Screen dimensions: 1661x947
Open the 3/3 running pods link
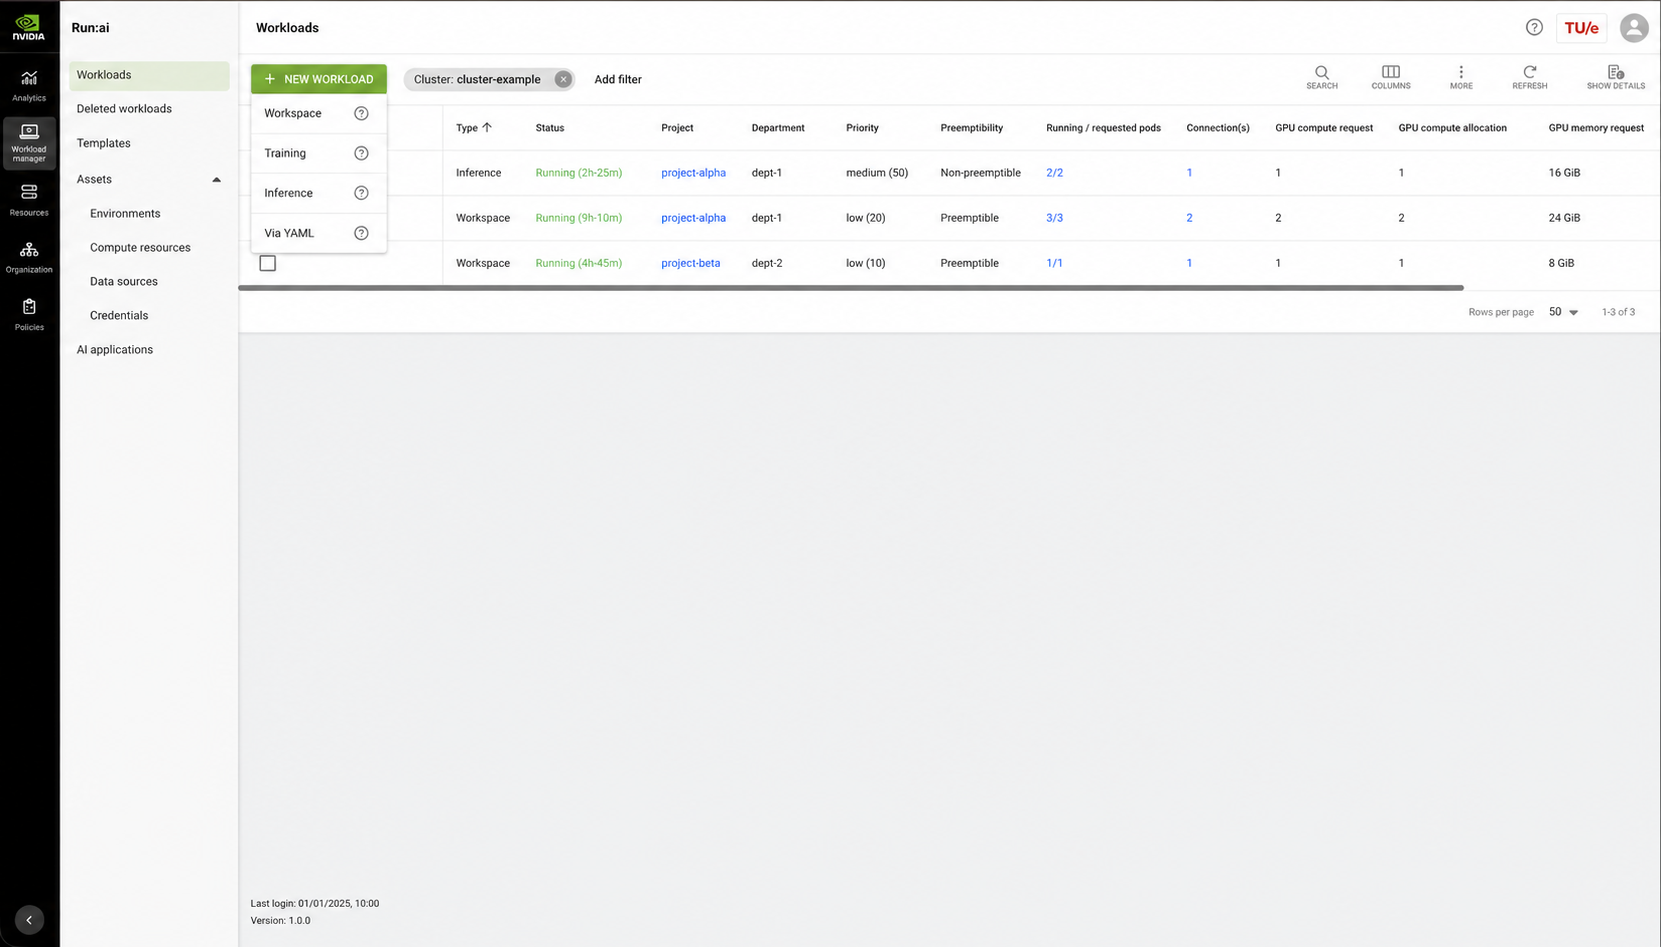tap(1054, 218)
